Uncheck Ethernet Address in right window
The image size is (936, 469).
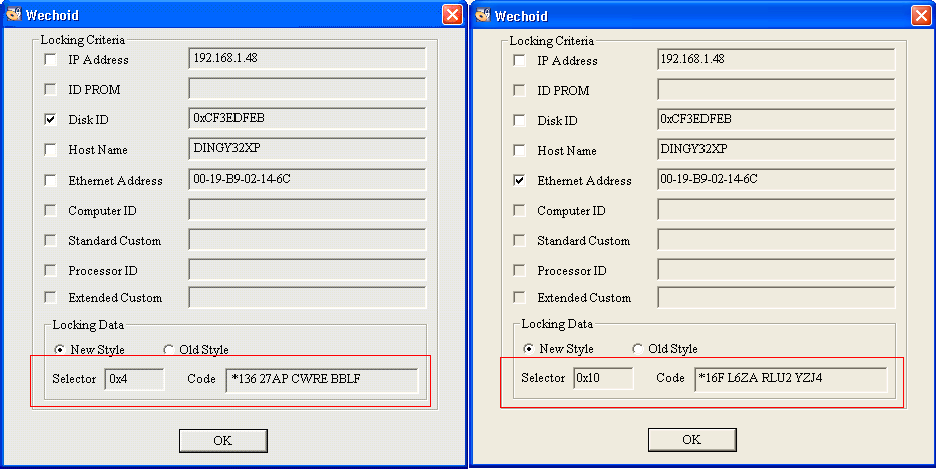[520, 180]
